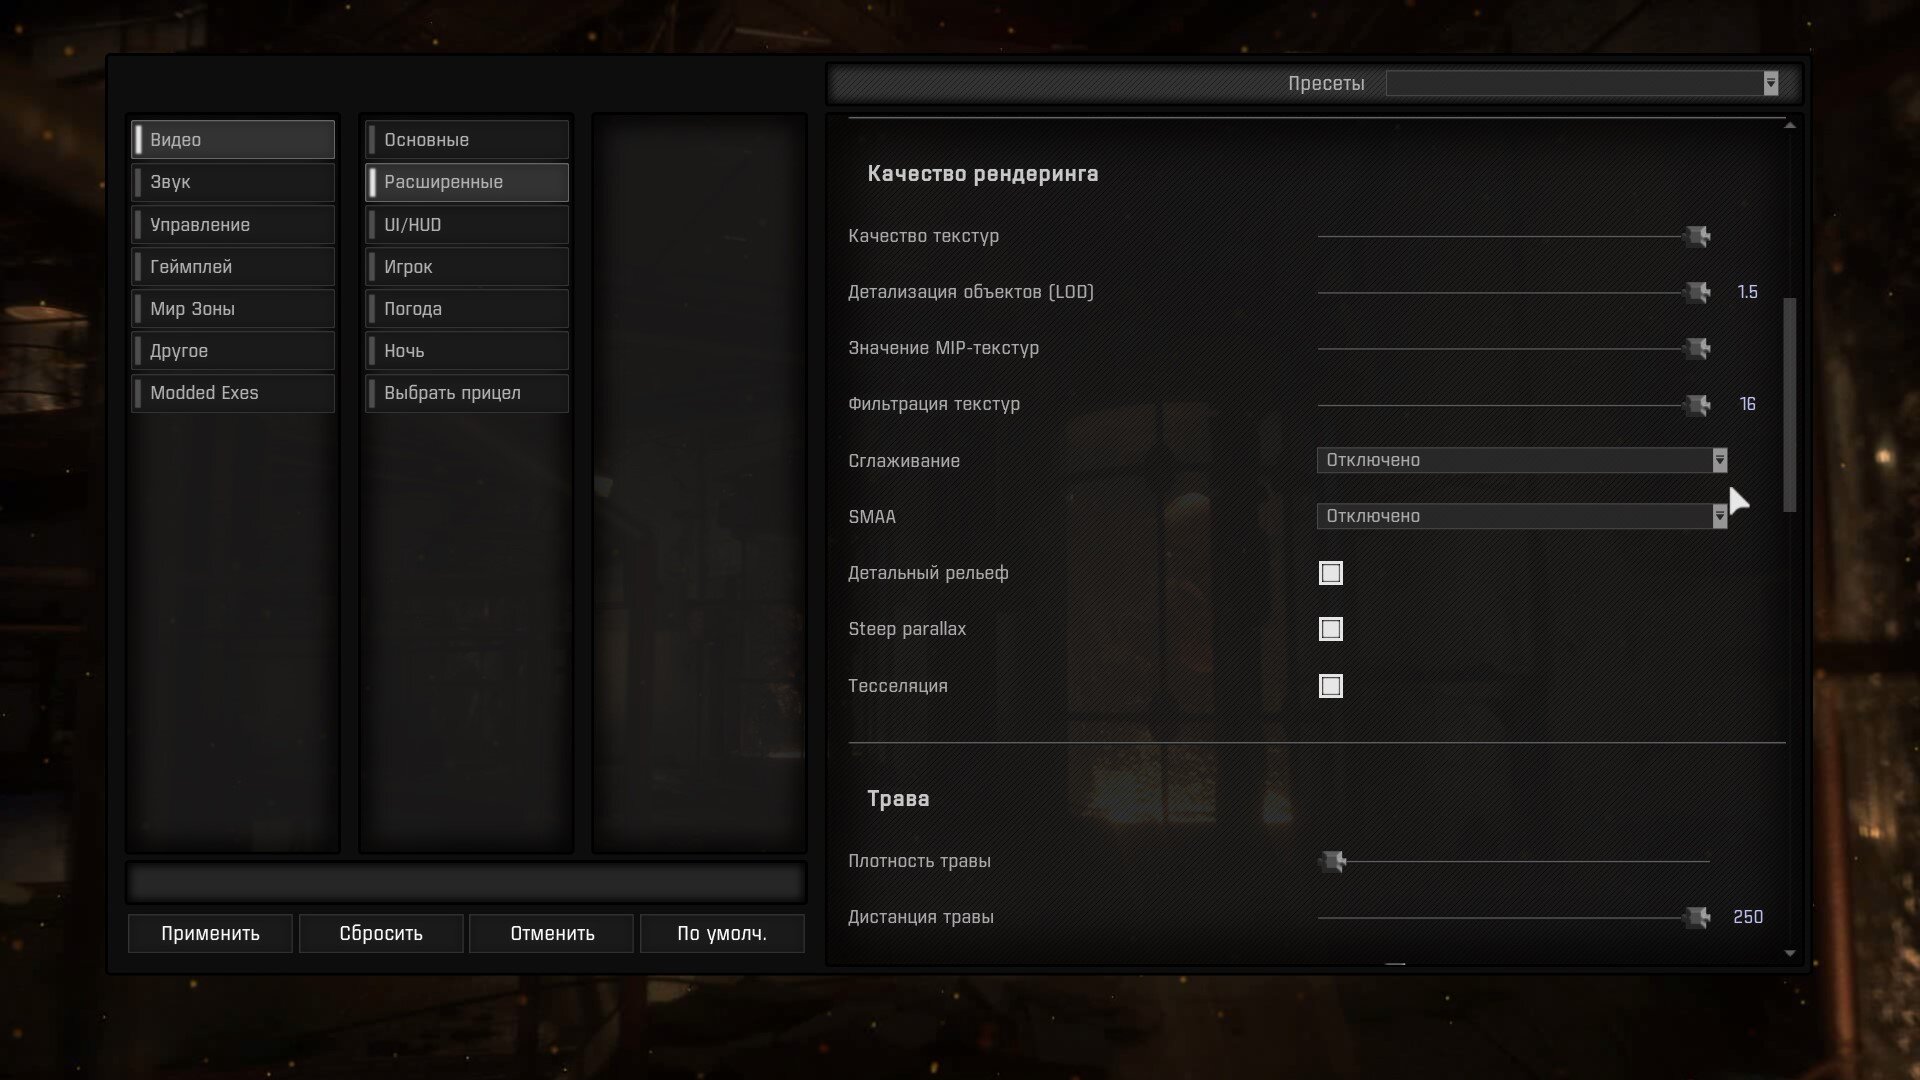This screenshot has width=1920, height=1080.
Task: Click the Качество текстур slider handle
Action: point(1697,236)
